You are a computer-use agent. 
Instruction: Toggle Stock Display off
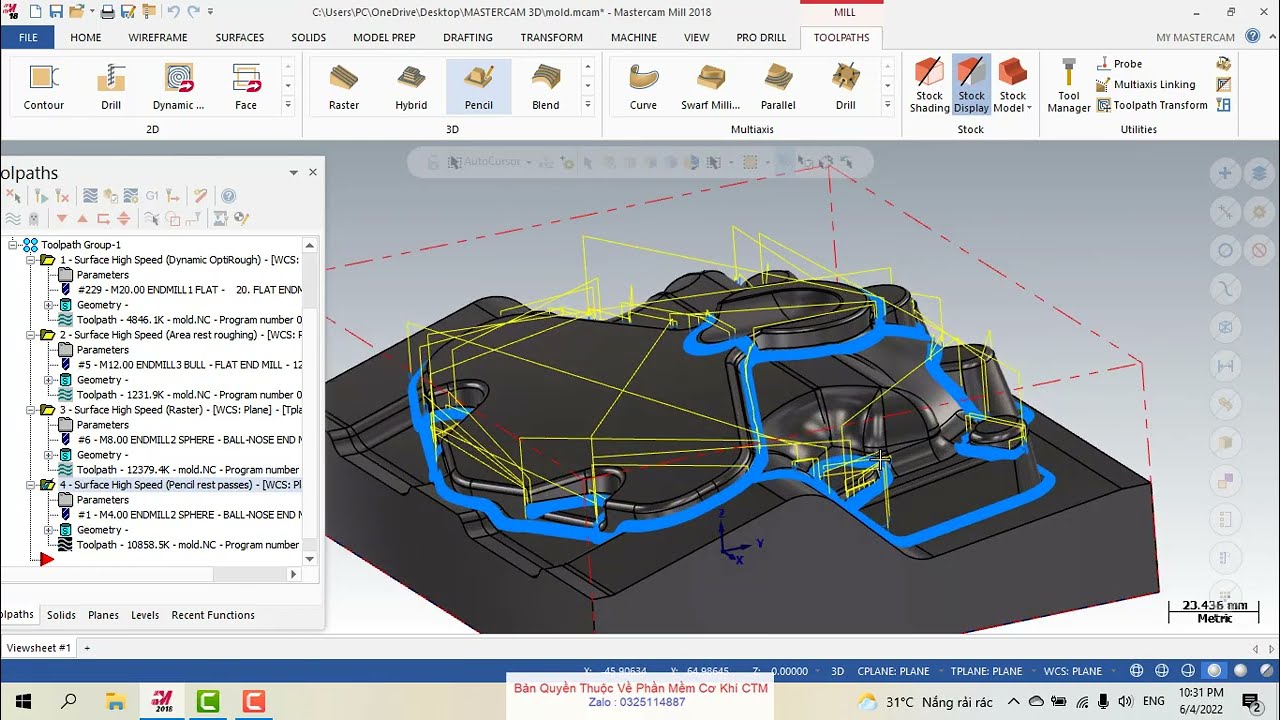971,85
